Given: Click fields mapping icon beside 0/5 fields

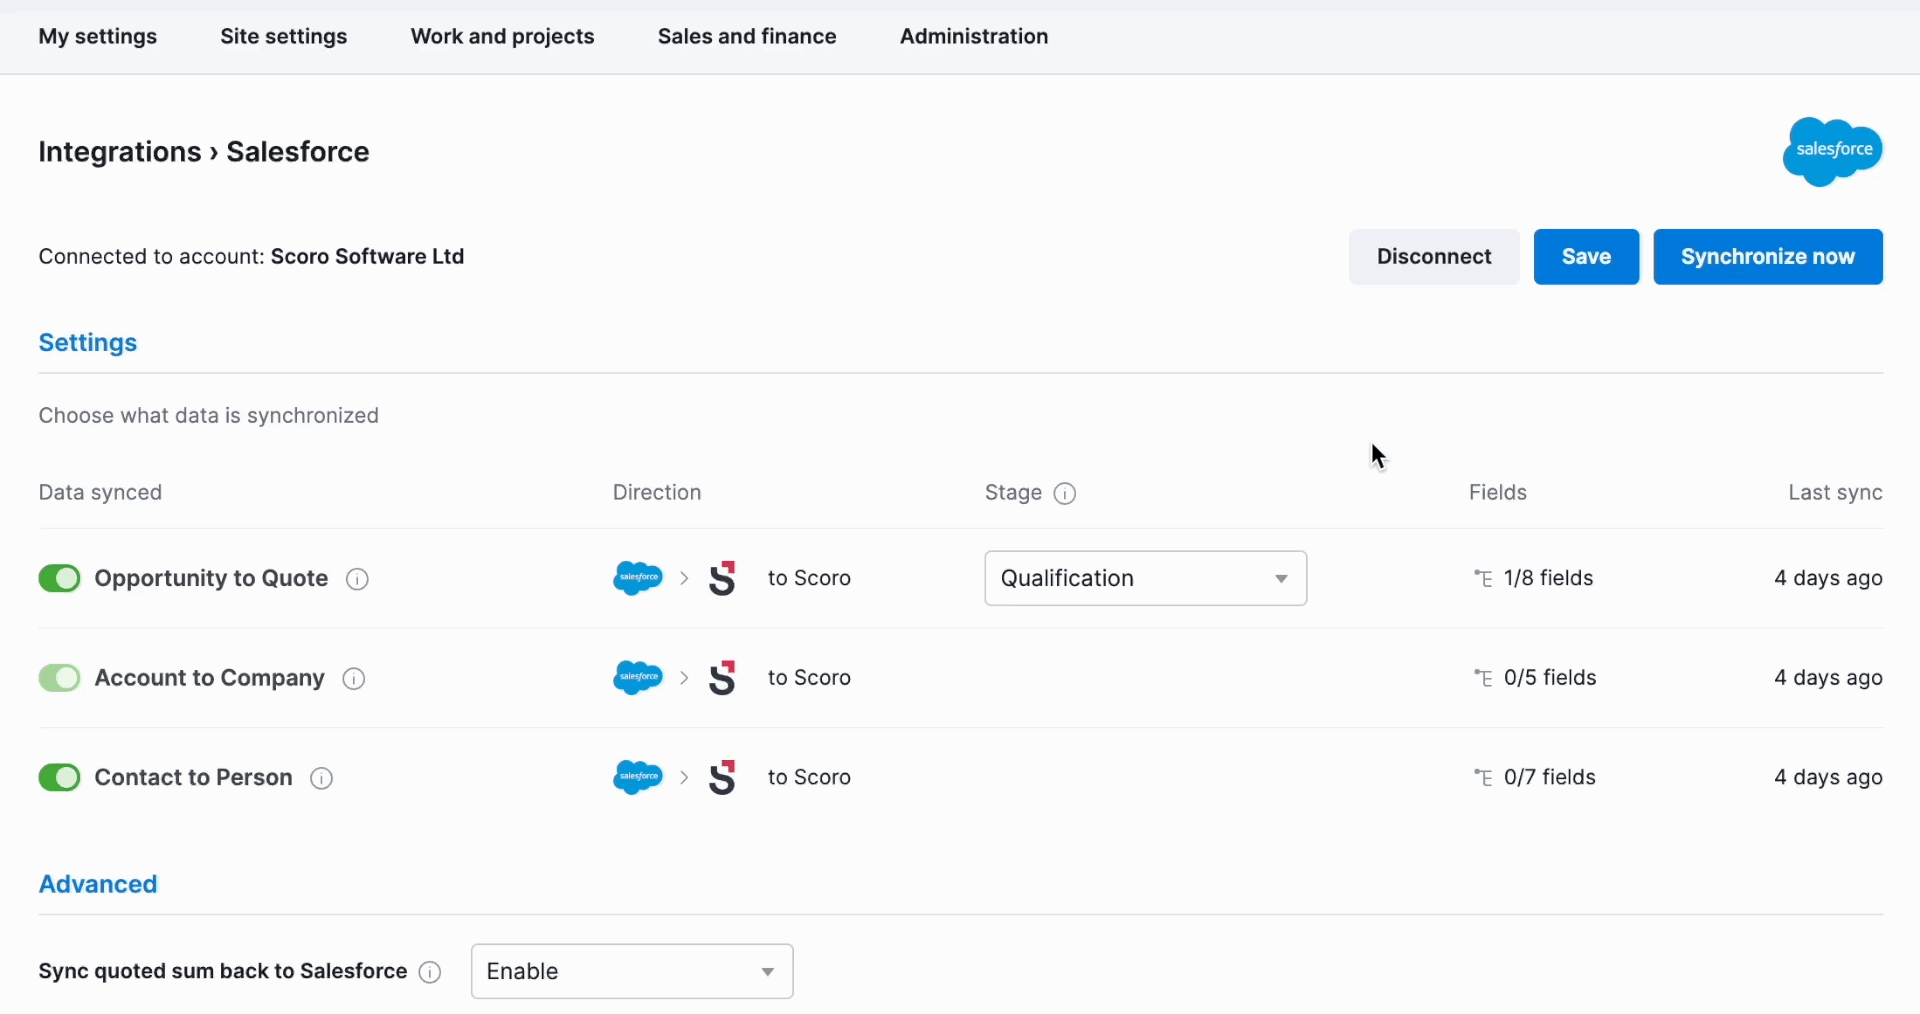Looking at the screenshot, I should click(1484, 678).
